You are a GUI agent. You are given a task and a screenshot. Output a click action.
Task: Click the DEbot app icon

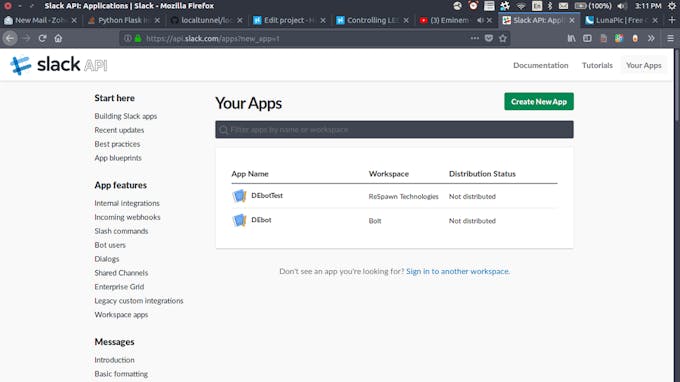(239, 220)
